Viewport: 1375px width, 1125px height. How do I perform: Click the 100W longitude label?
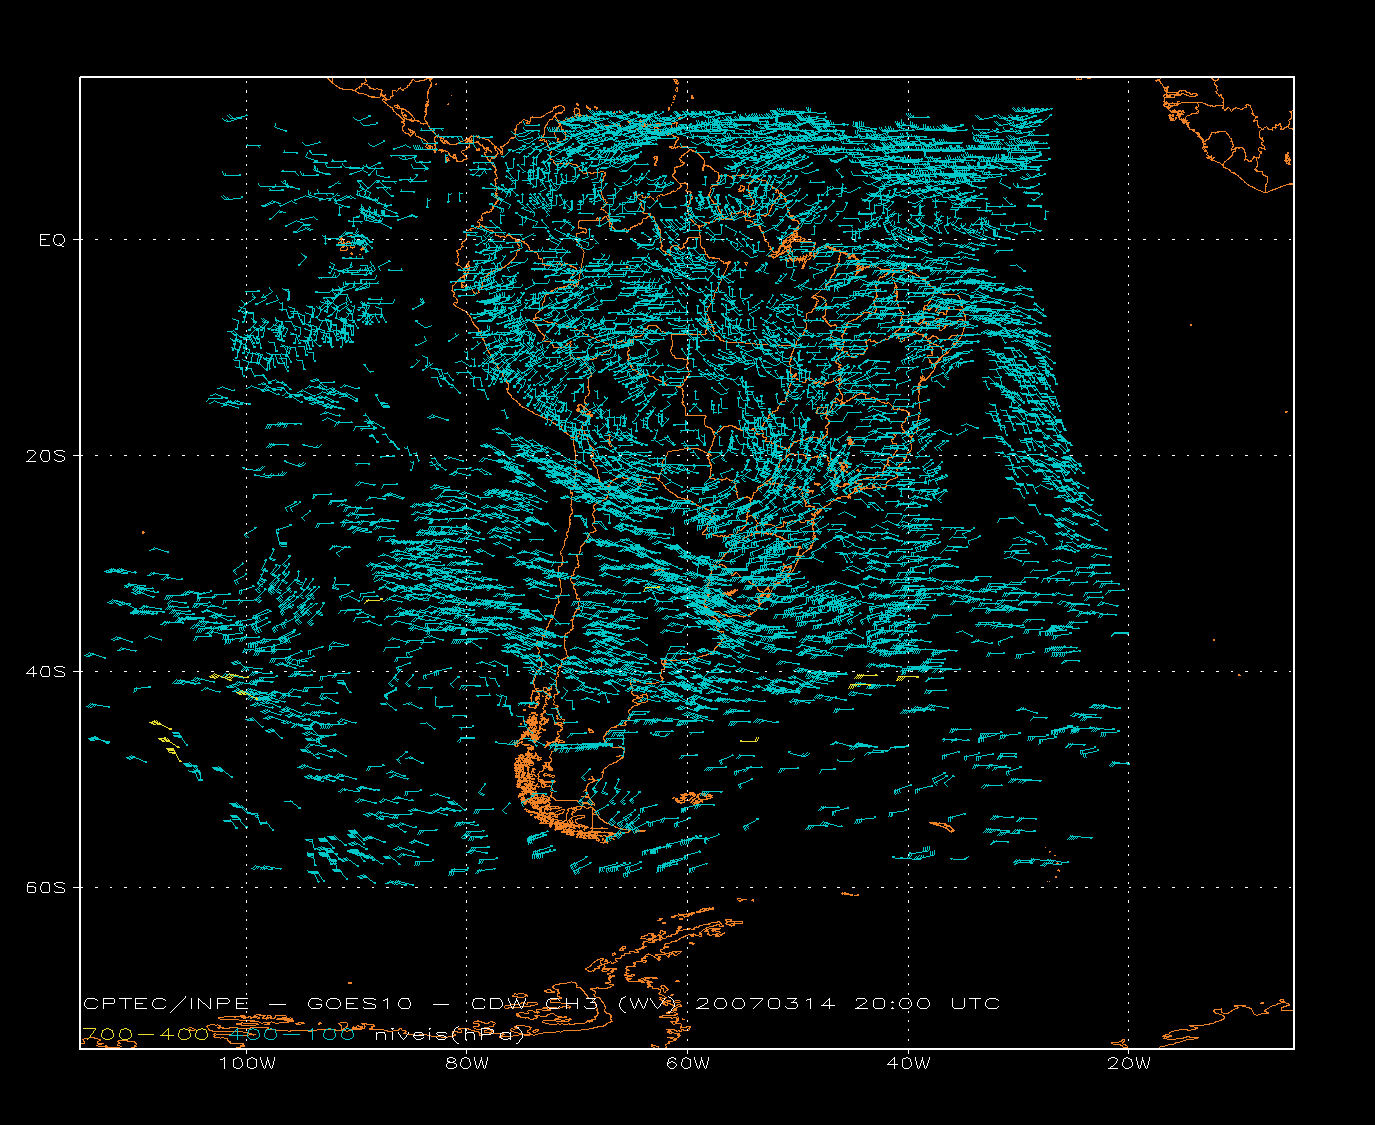coord(247,1063)
